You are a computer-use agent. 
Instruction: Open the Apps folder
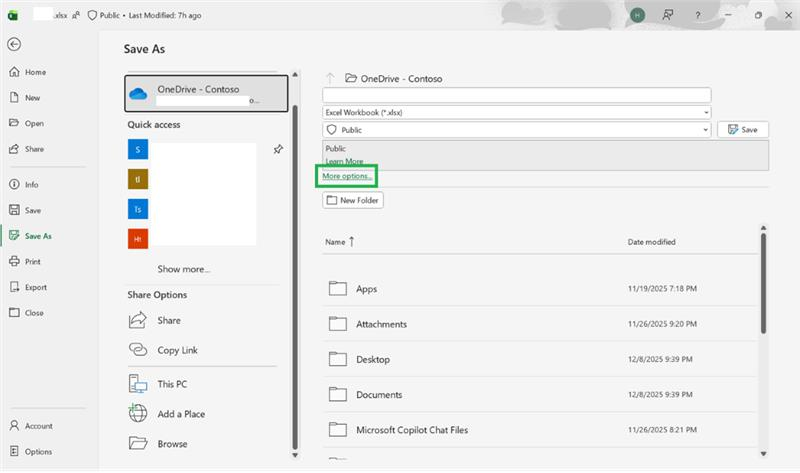pyautogui.click(x=540, y=289)
